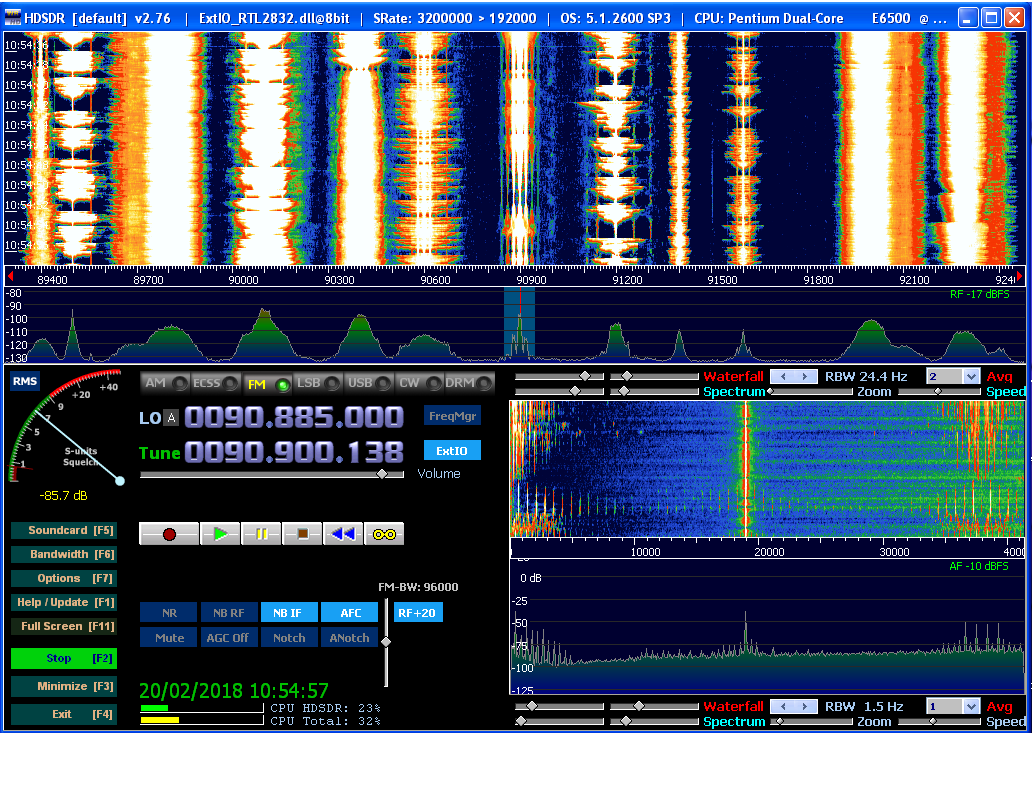
Task: Adjust the Volume slider
Action: click(382, 474)
